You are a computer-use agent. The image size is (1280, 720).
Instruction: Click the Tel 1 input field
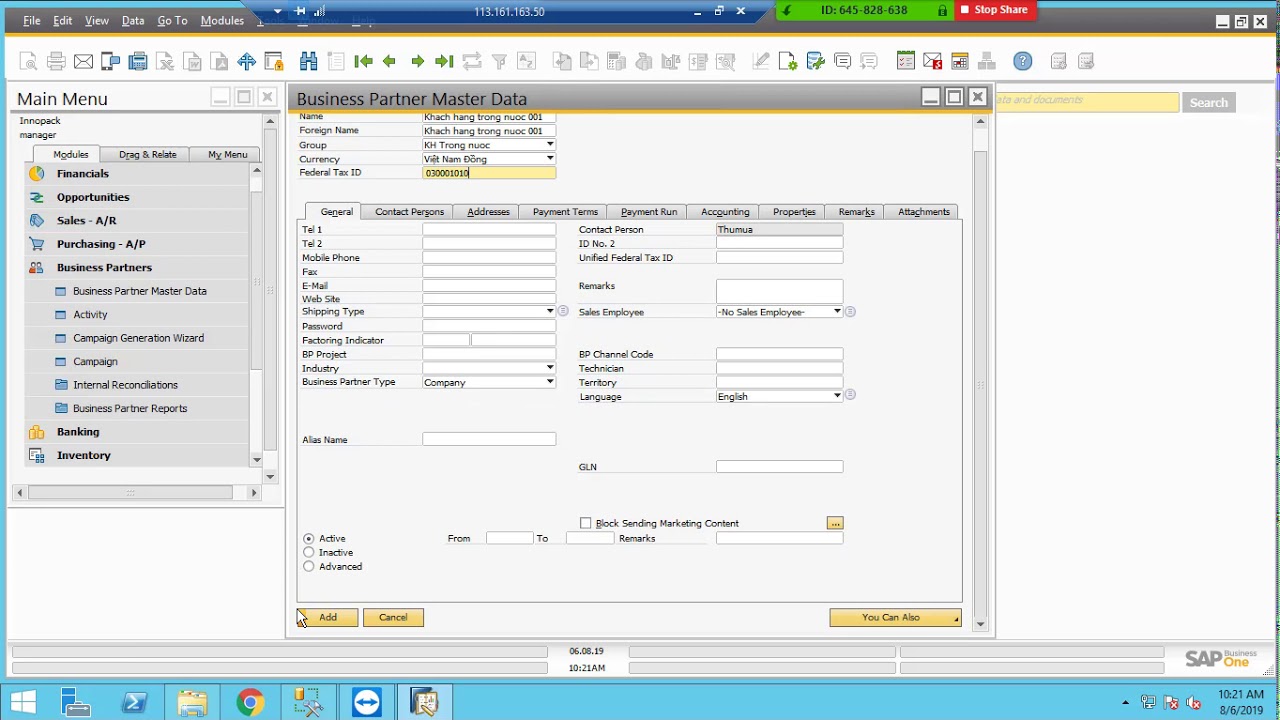pos(489,229)
